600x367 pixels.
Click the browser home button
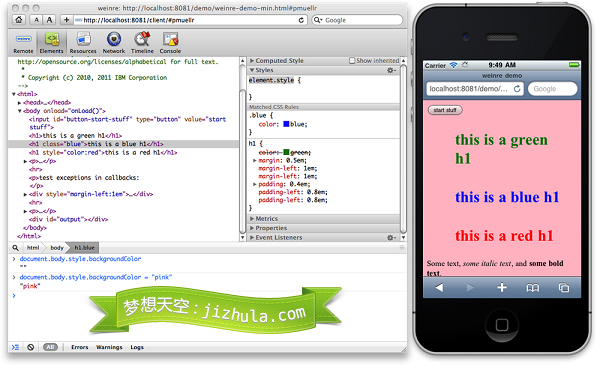19,20
